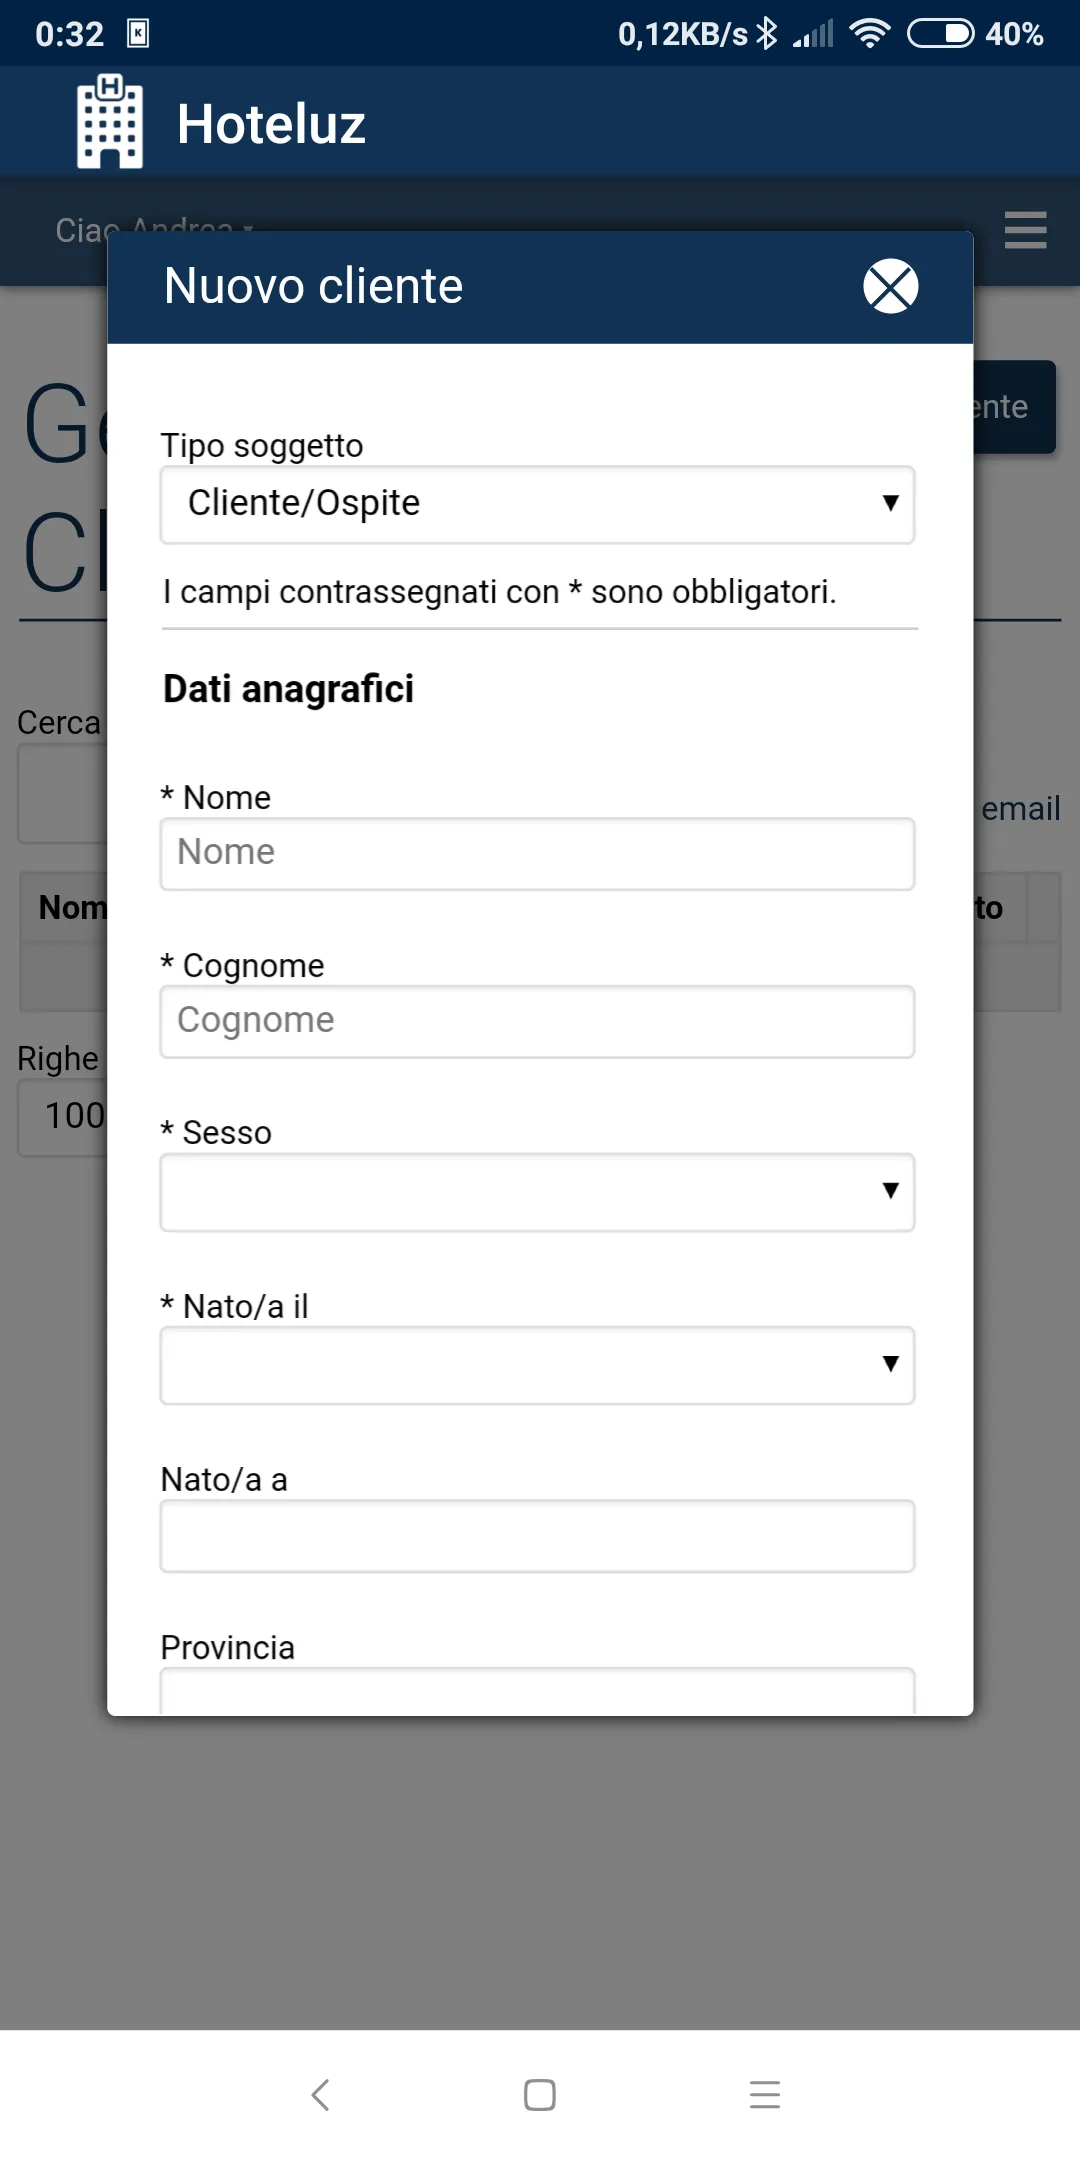1080x2160 pixels.
Task: Tap the Hoteluz title text
Action: pyautogui.click(x=271, y=124)
